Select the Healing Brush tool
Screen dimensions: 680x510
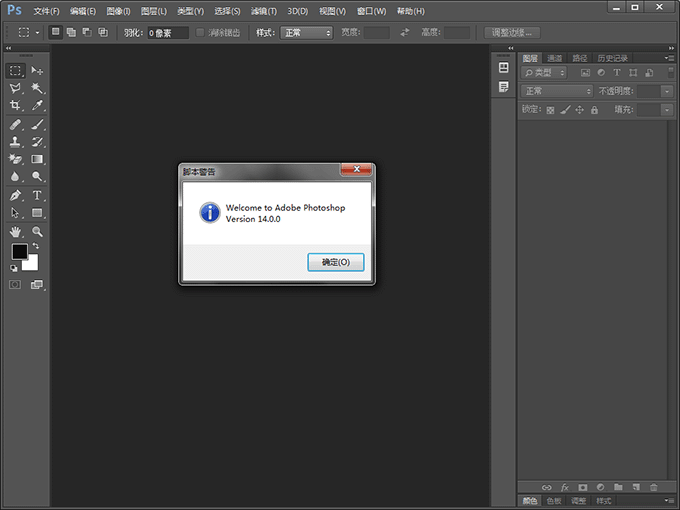tap(16, 125)
